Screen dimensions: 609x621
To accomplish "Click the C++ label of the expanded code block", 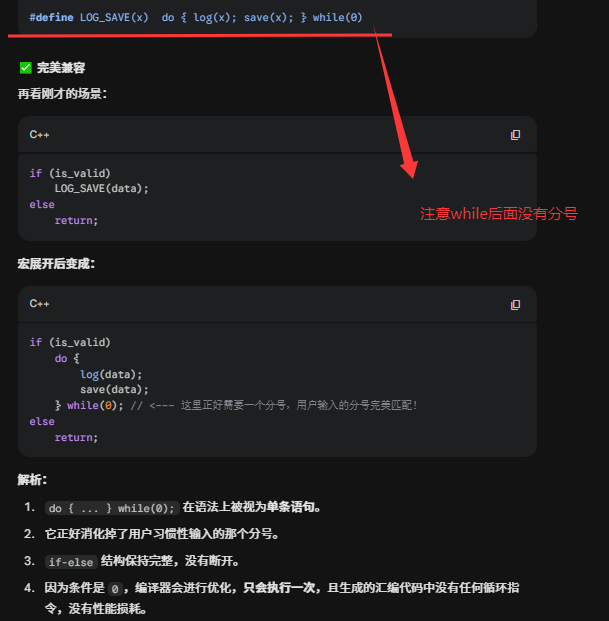I will pyautogui.click(x=39, y=304).
